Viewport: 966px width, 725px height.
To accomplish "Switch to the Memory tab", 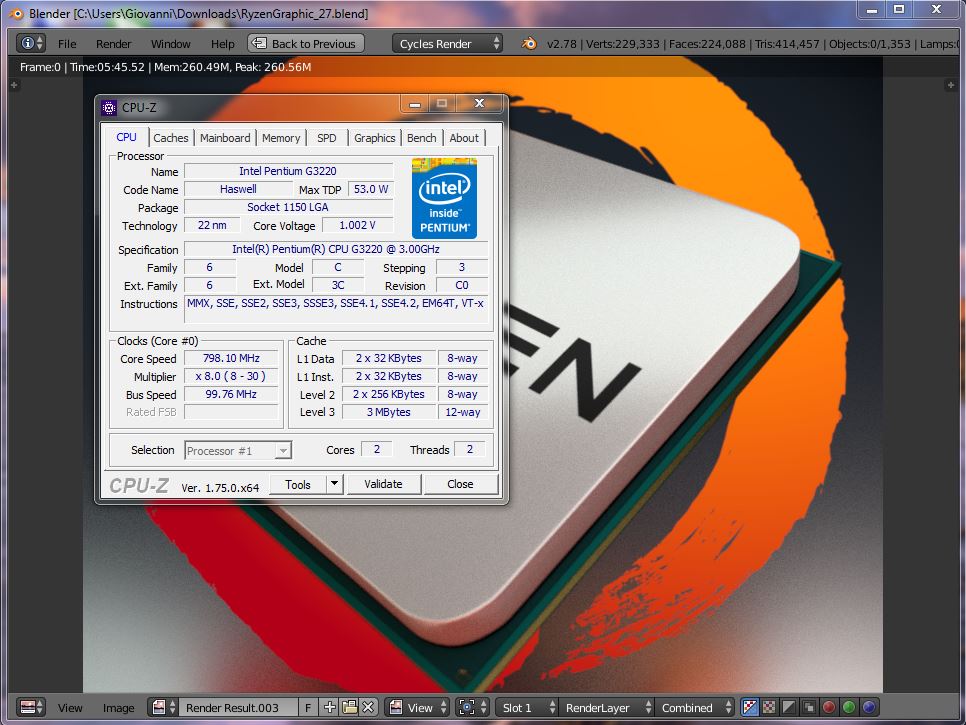I will [x=281, y=138].
